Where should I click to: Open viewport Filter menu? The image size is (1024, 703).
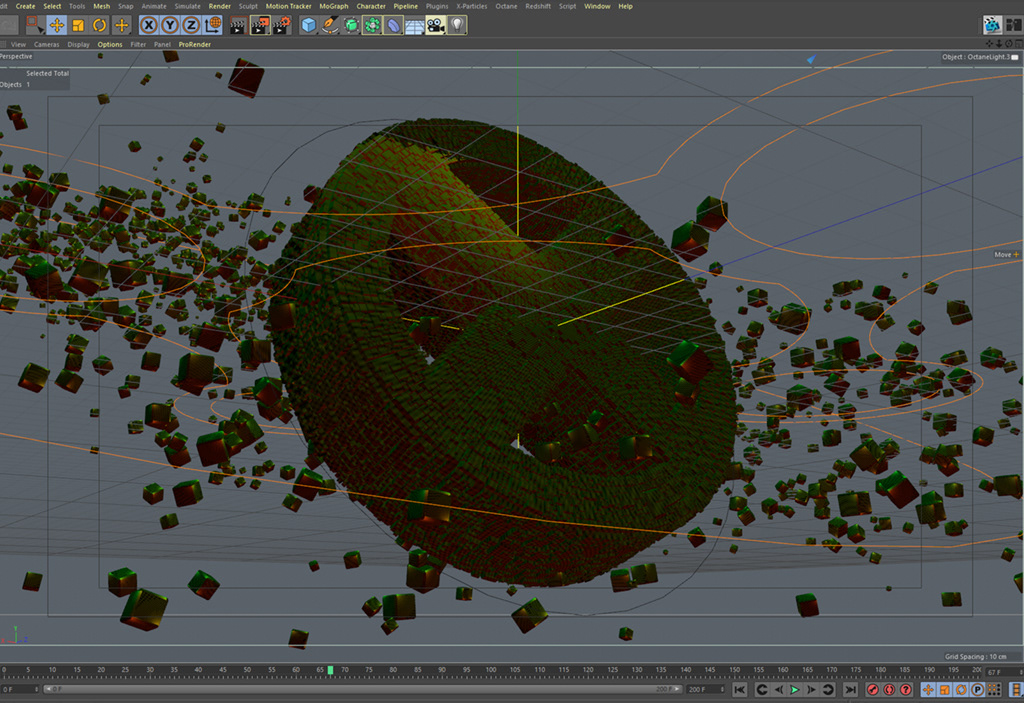click(138, 44)
